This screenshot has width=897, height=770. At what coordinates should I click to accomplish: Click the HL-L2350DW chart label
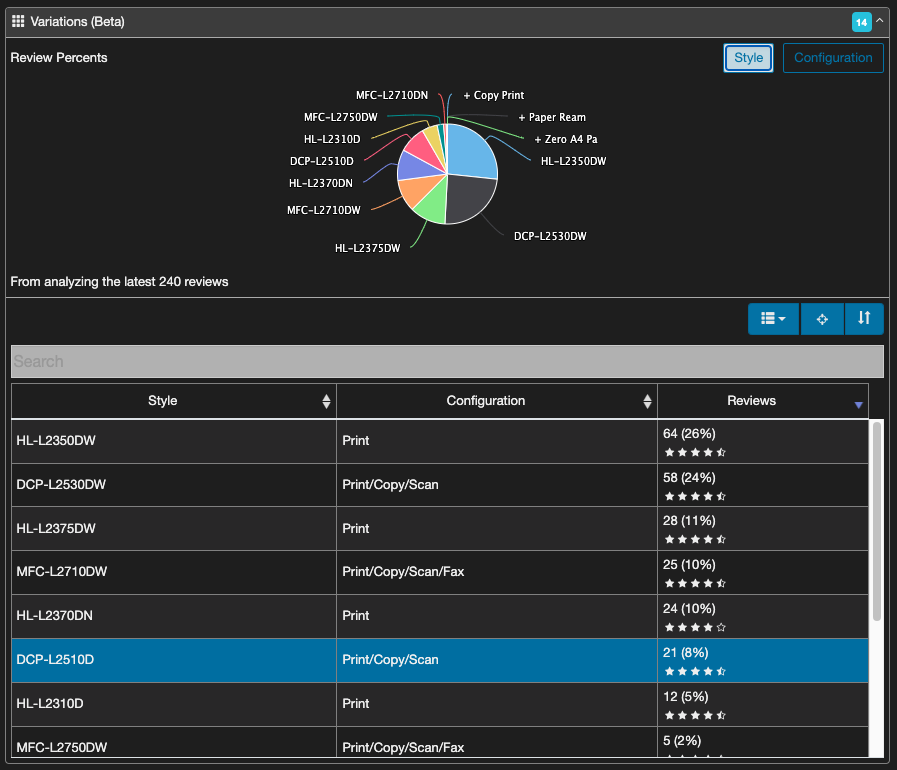[573, 161]
